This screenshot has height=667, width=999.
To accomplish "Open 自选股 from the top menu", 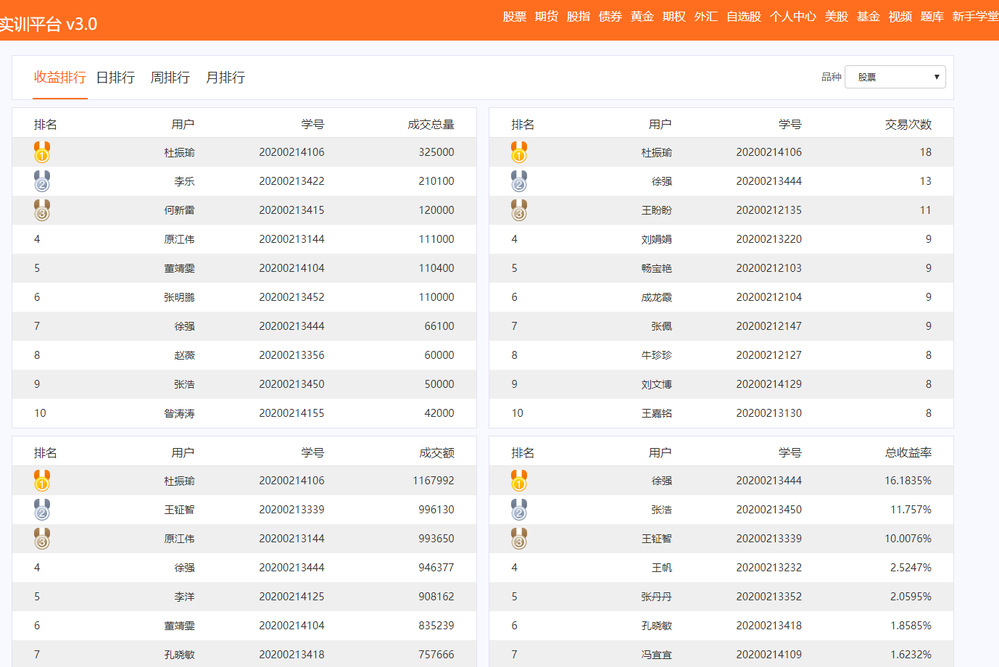I will point(743,16).
